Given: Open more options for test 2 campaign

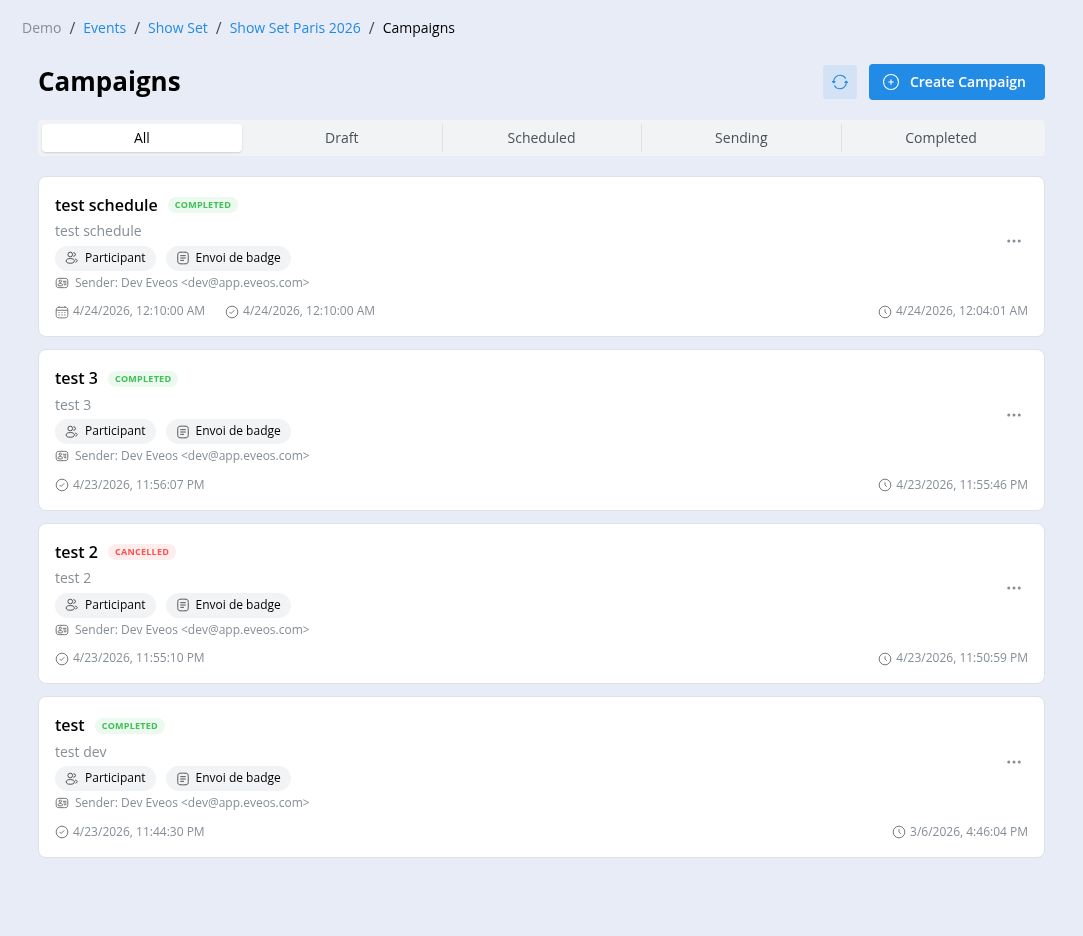Looking at the screenshot, I should 1013,588.
